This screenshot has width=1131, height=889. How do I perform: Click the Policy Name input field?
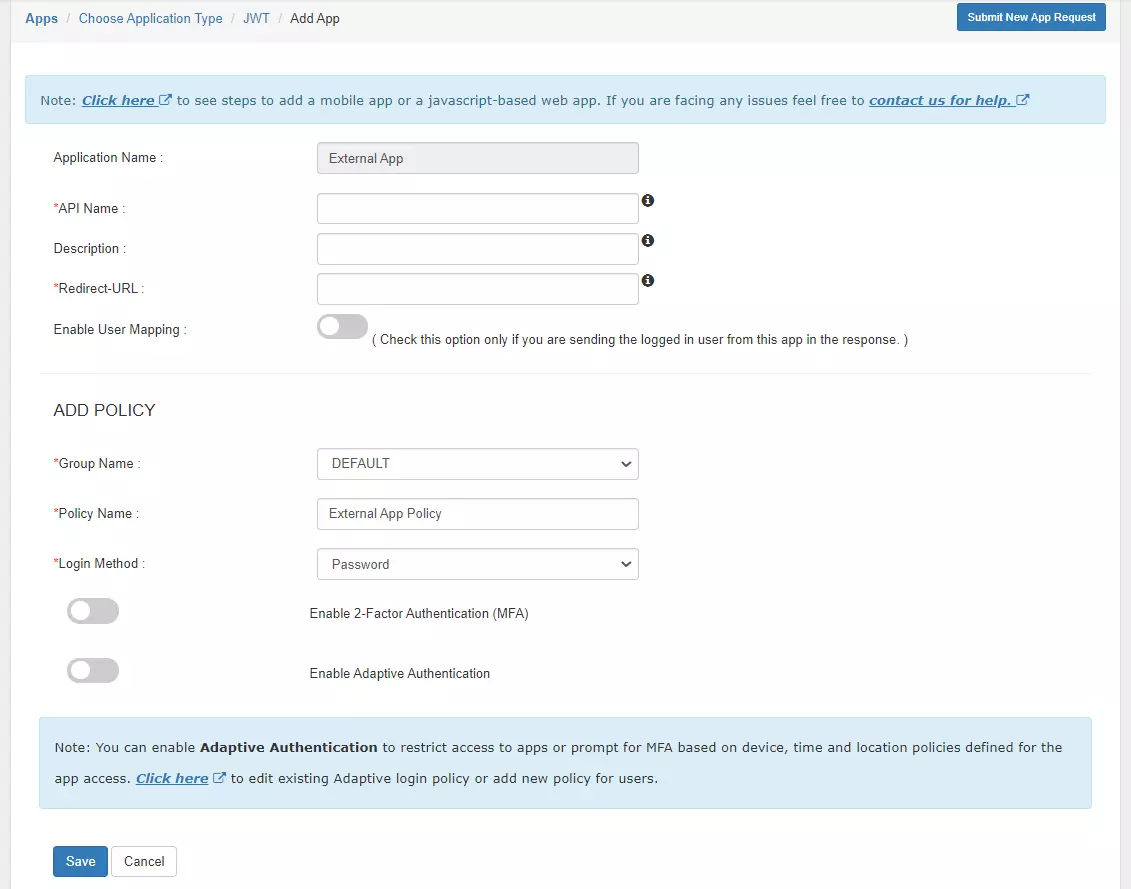(x=478, y=514)
